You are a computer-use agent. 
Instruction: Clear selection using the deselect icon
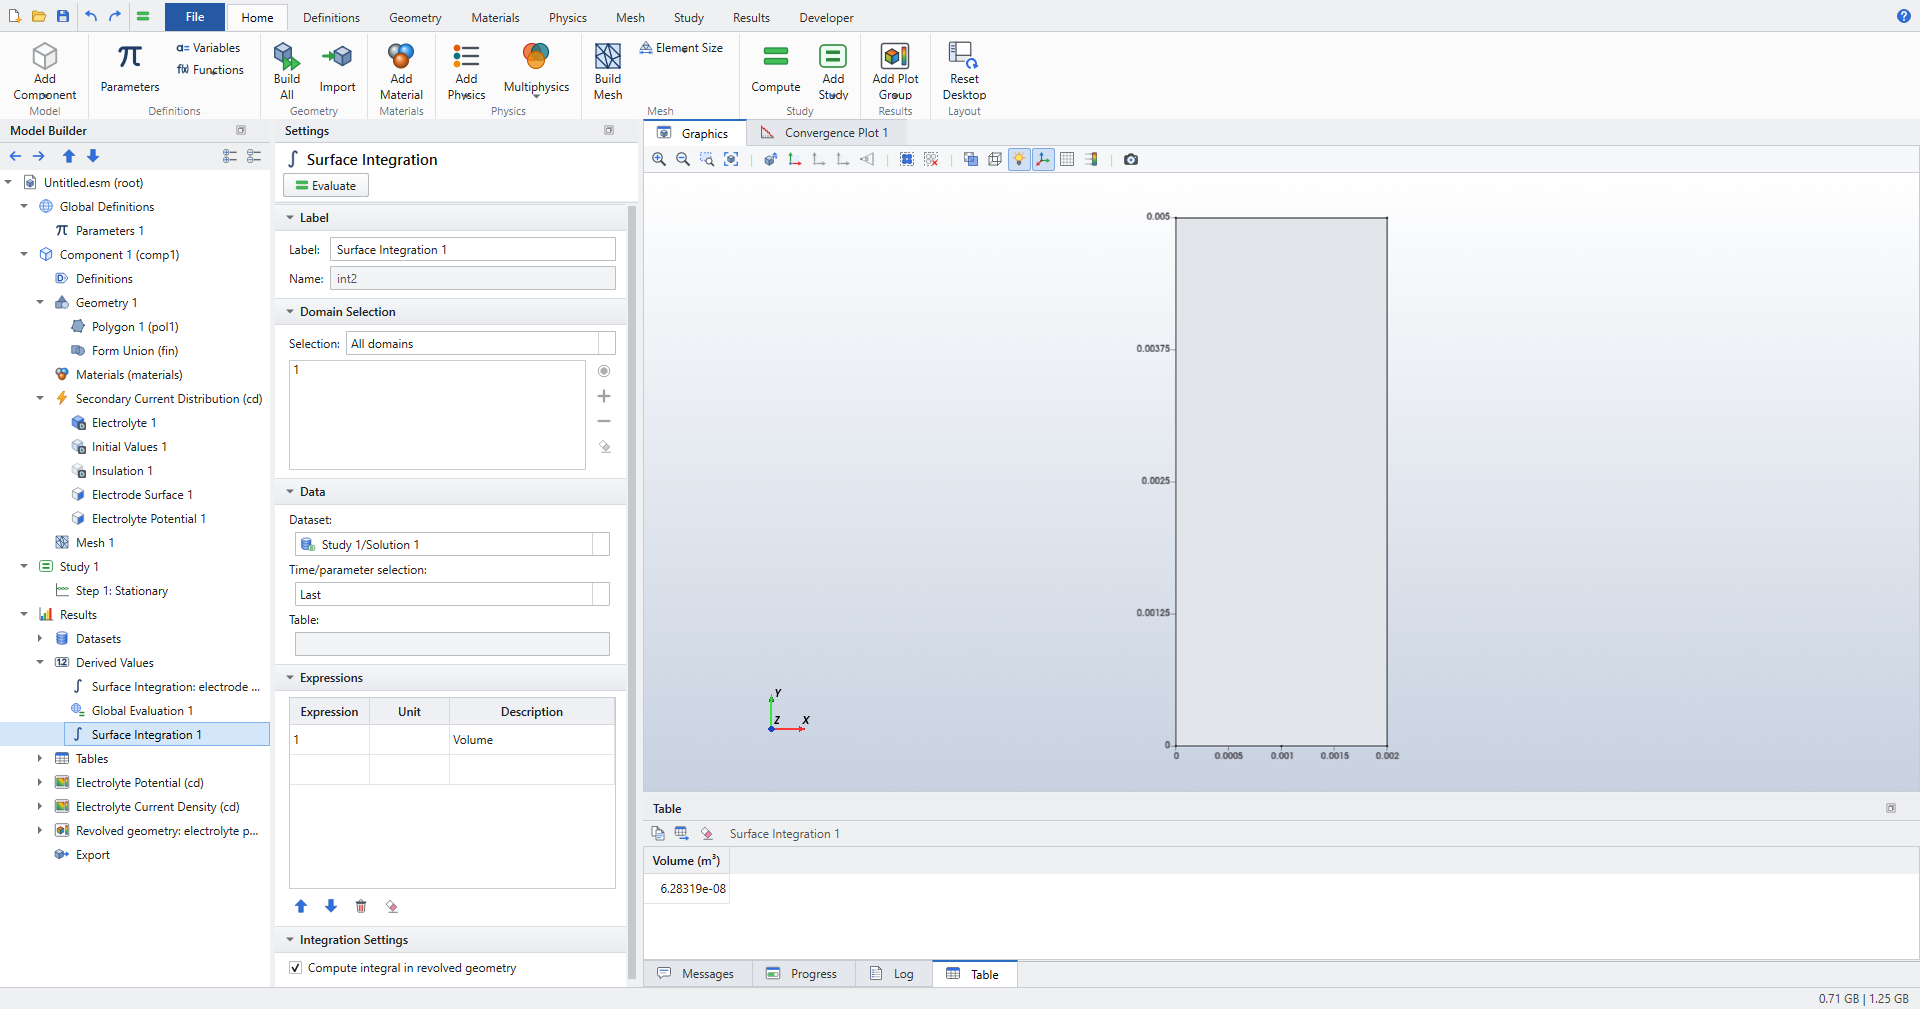click(x=931, y=159)
